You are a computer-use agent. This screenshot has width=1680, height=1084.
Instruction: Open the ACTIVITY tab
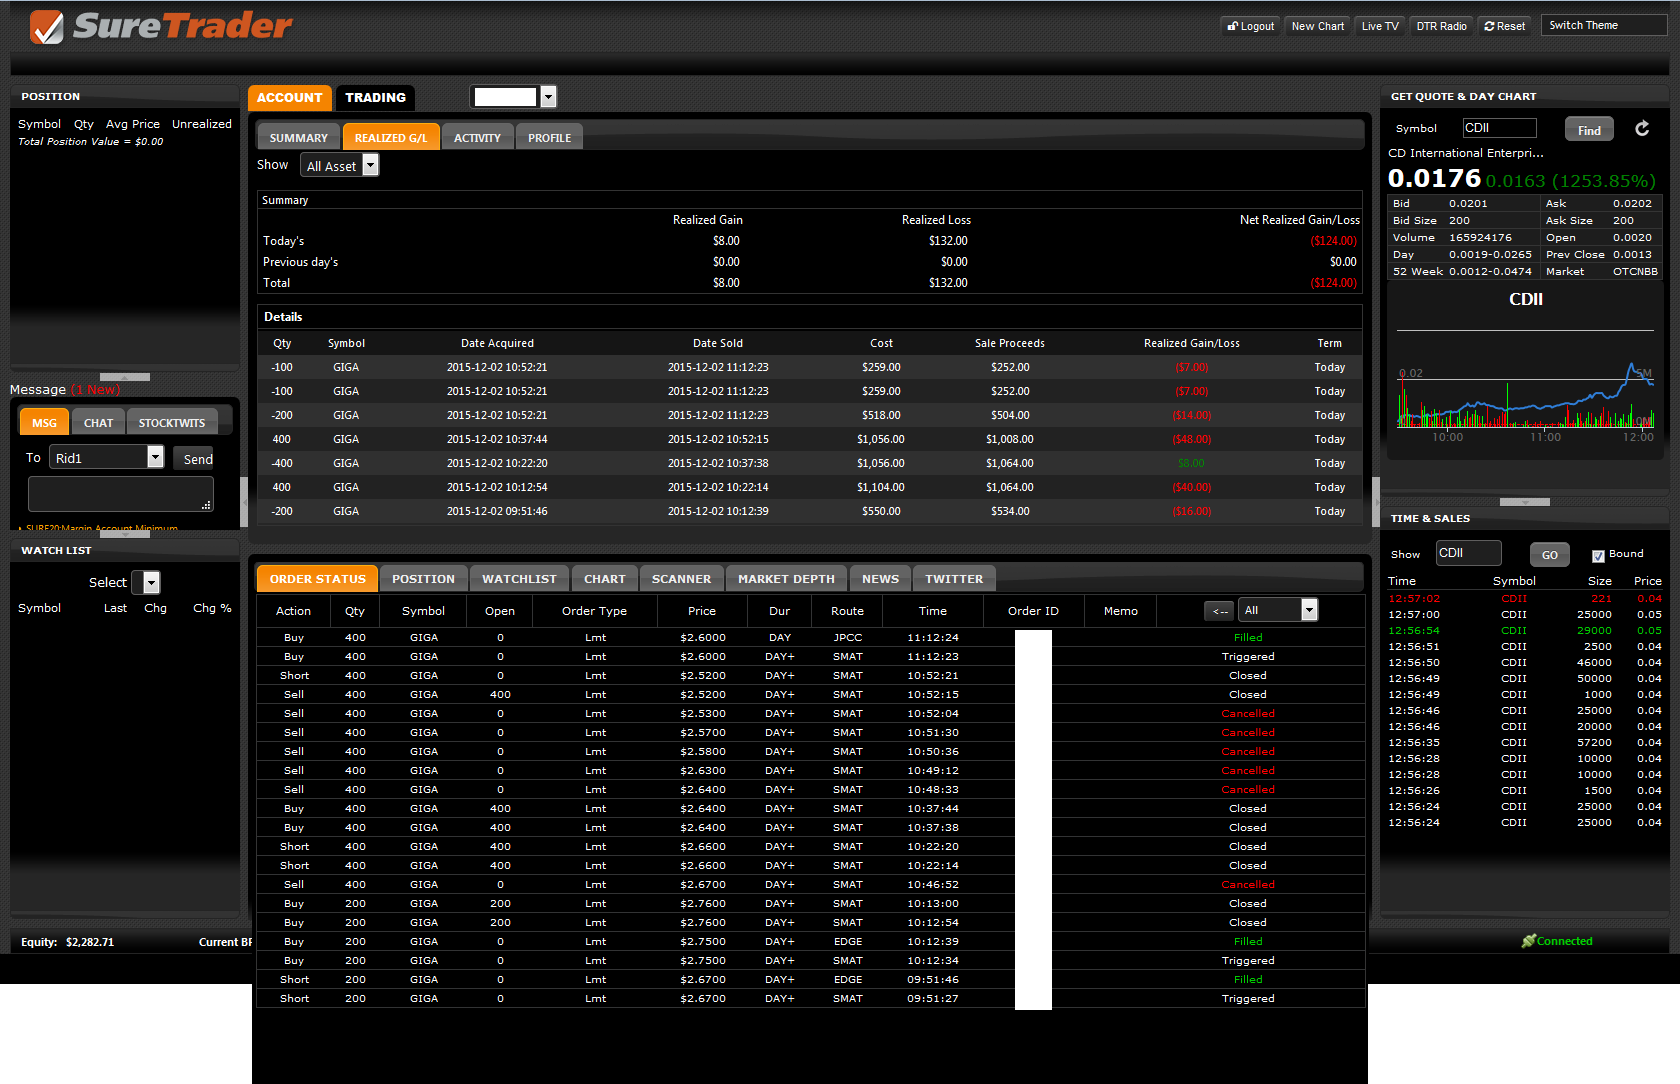click(x=477, y=138)
